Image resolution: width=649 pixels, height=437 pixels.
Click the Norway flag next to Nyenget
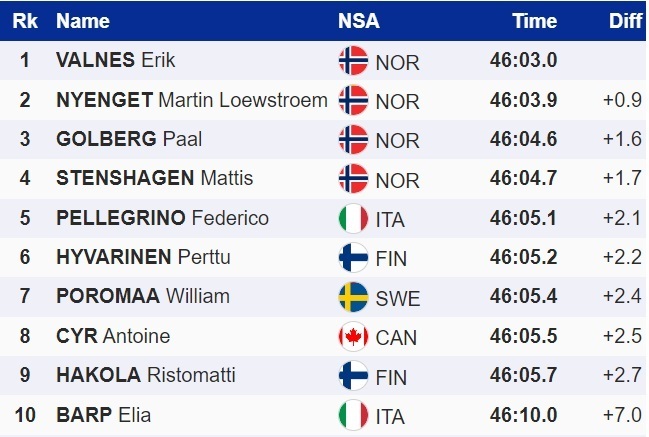(353, 100)
